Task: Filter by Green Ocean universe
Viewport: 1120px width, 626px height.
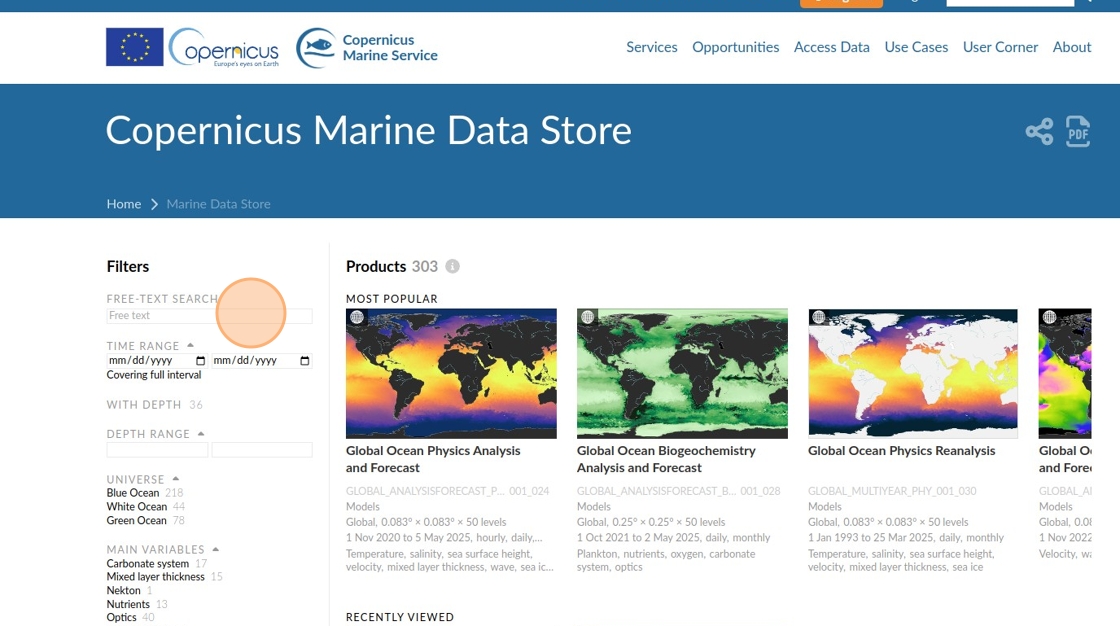Action: [x=136, y=521]
